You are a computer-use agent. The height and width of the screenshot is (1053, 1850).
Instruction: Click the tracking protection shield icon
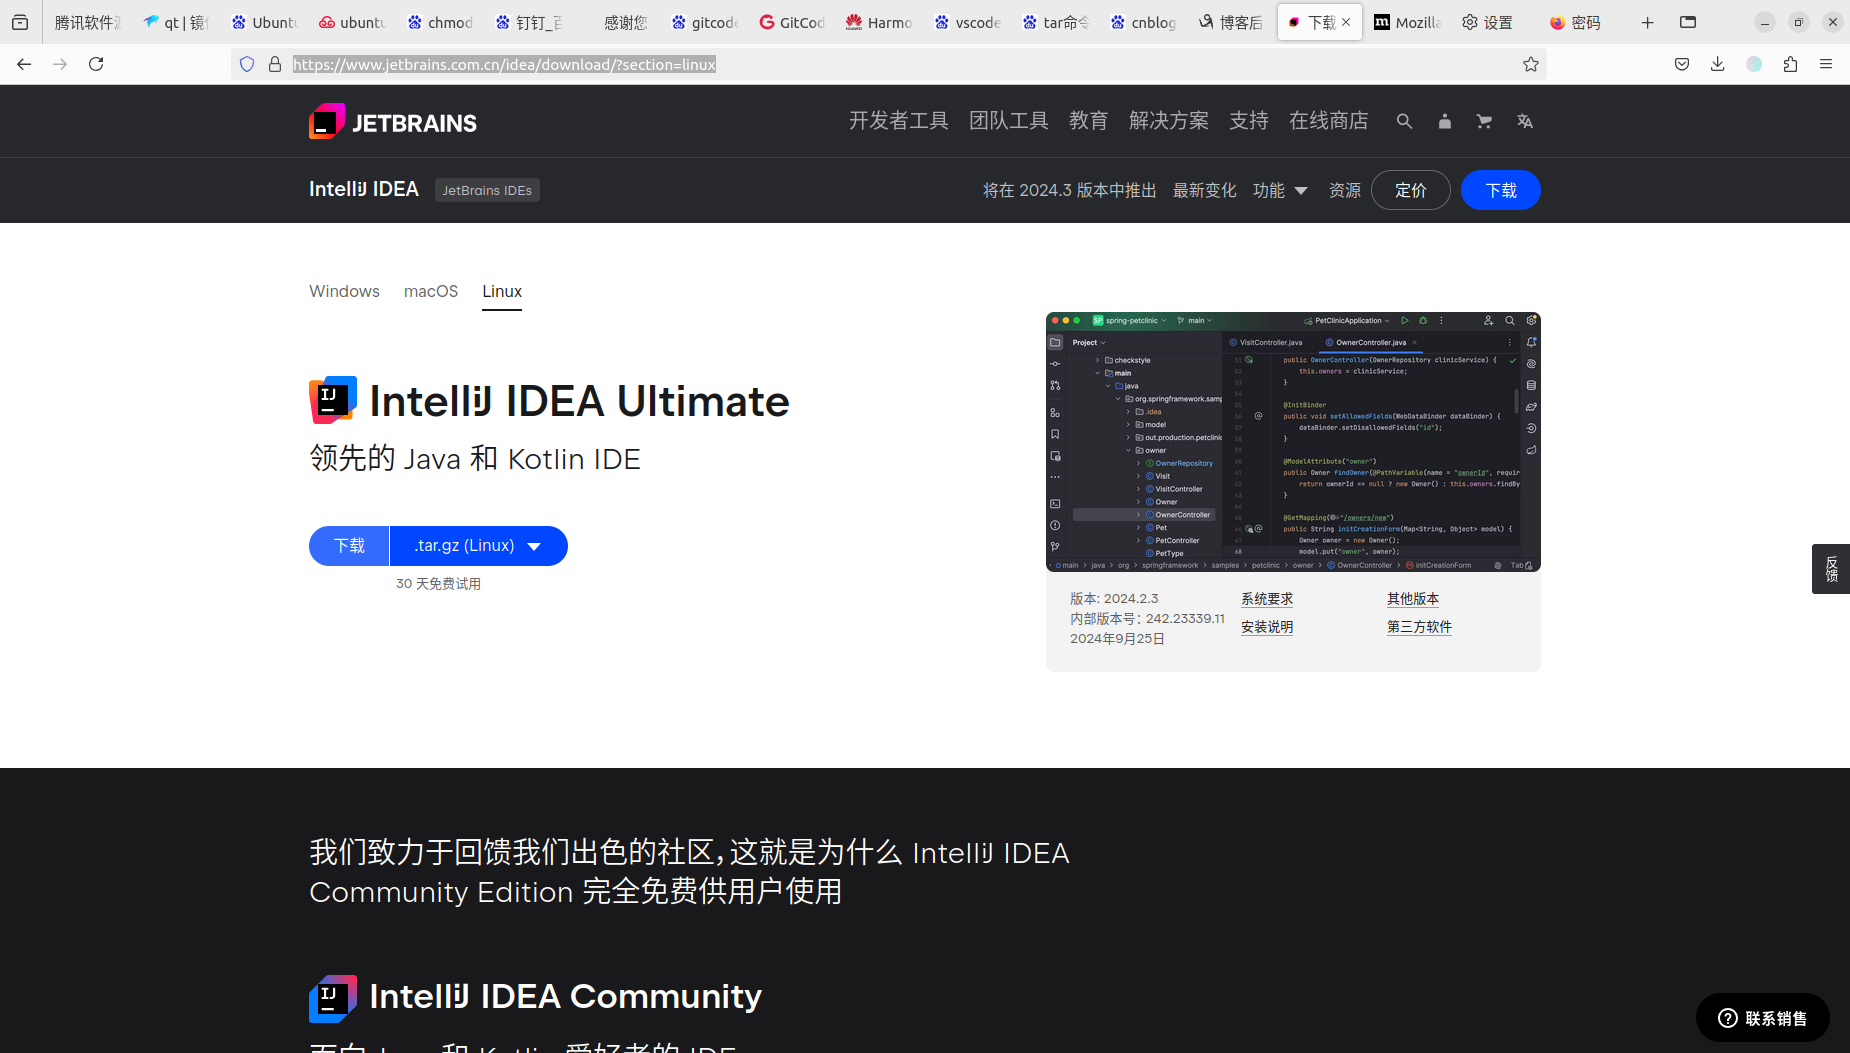(247, 64)
